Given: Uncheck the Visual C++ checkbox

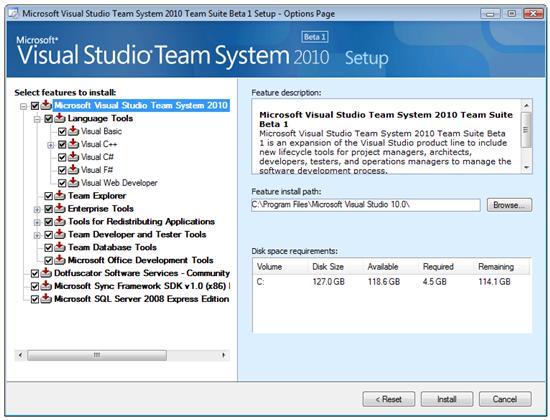Looking at the screenshot, I should 62,145.
